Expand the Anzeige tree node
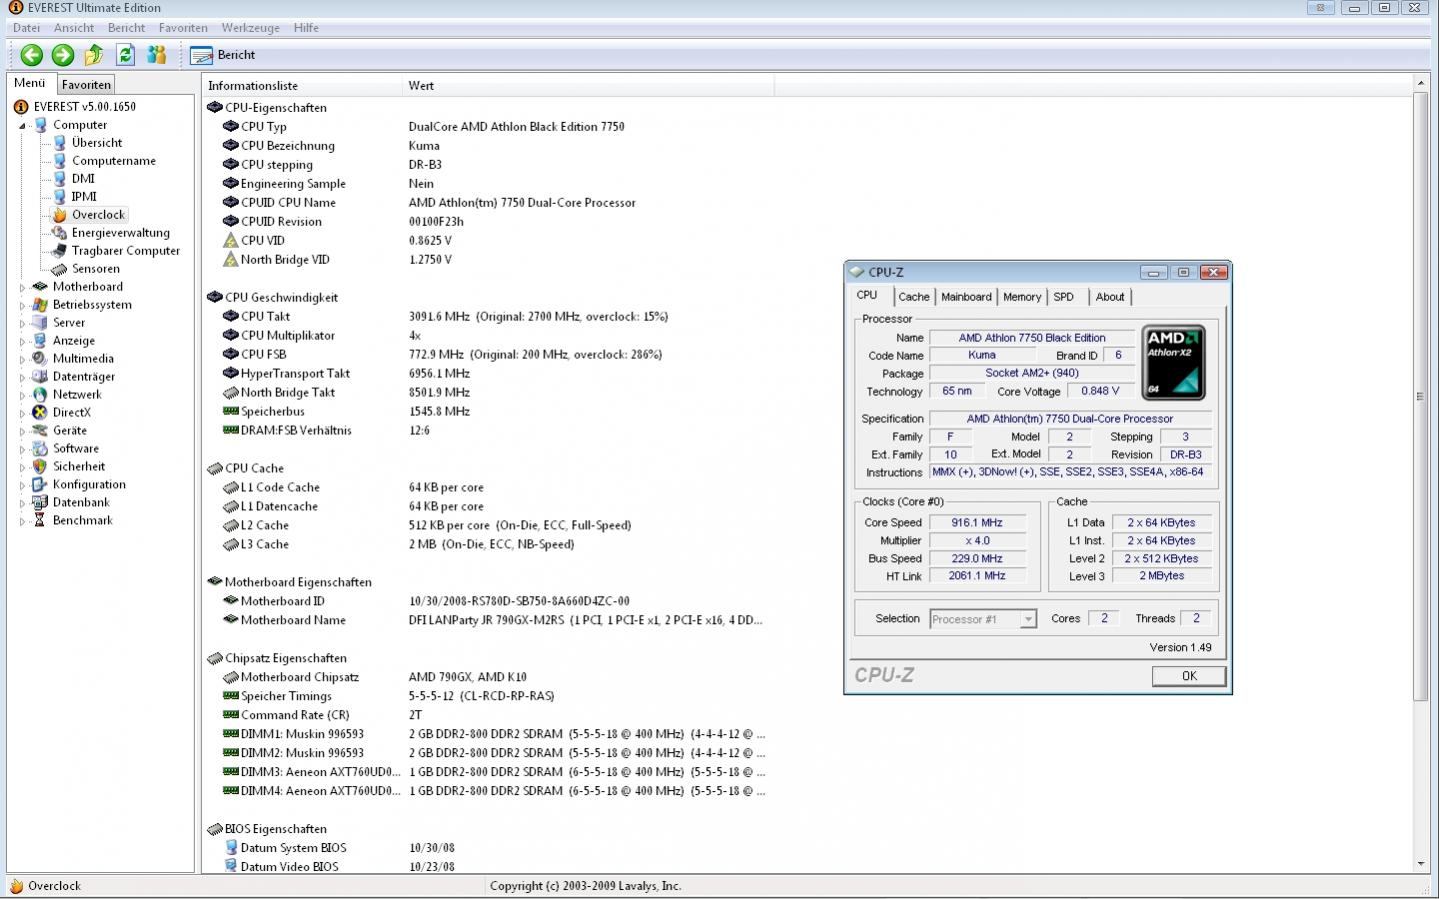The image size is (1439, 899). [22, 341]
